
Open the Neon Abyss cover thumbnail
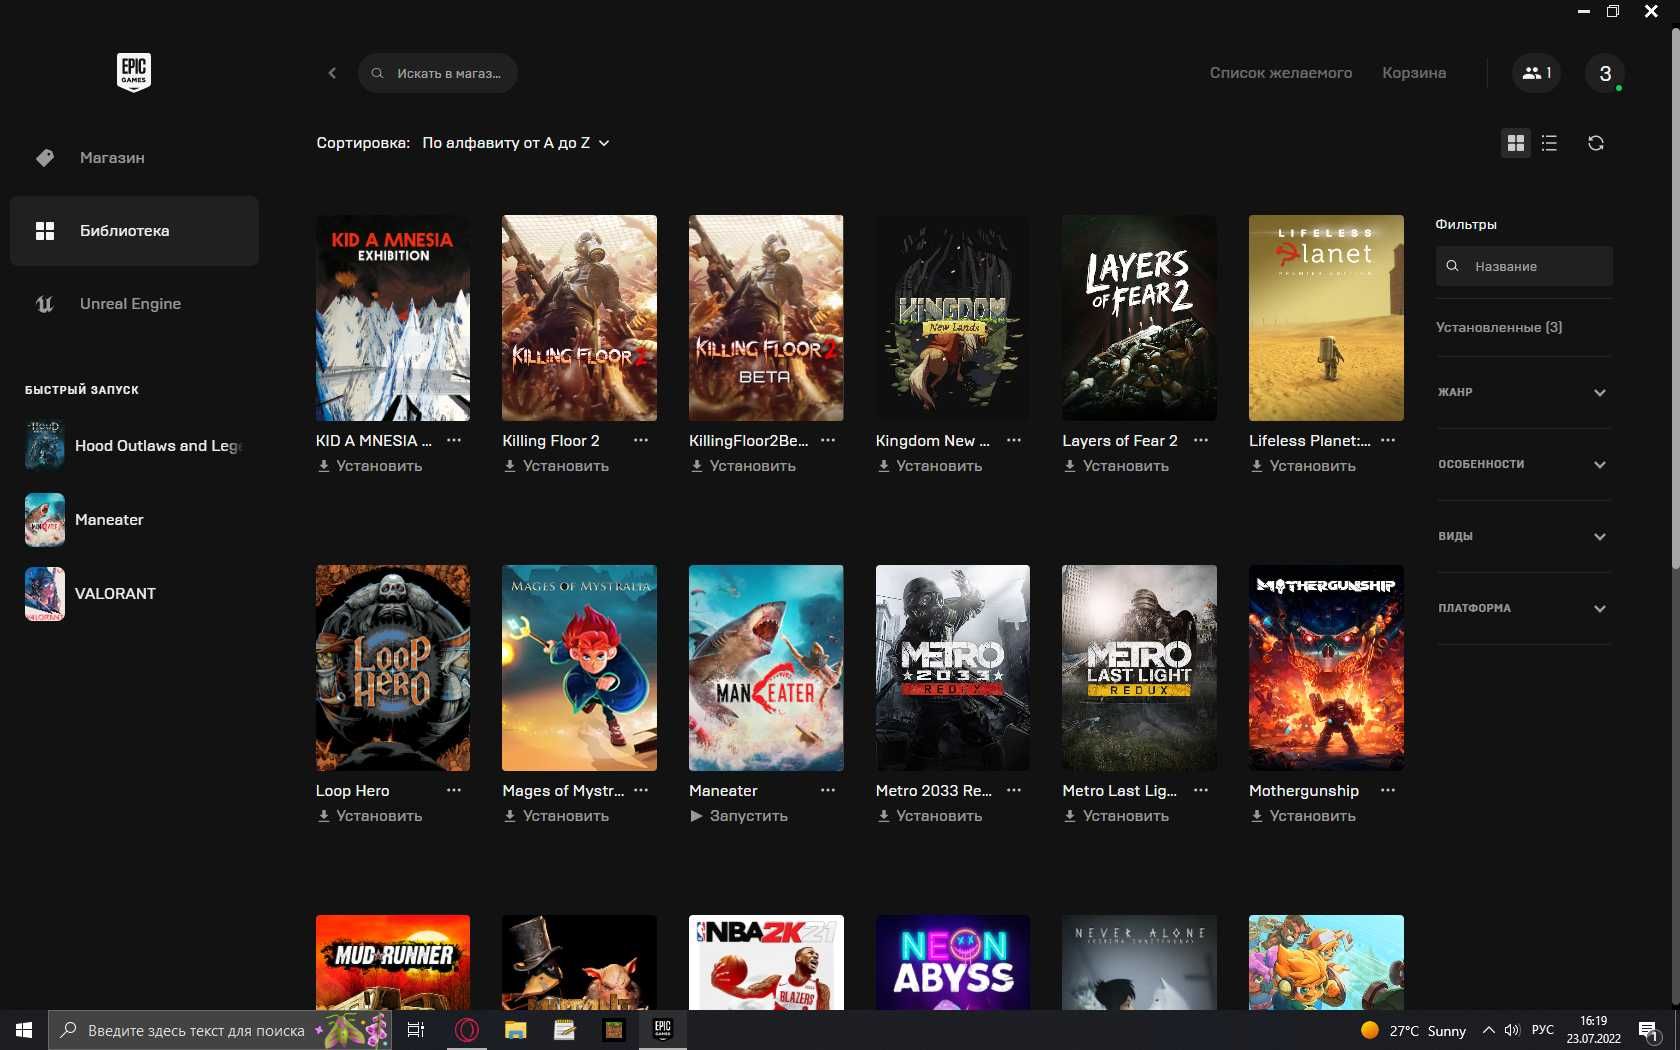(x=953, y=962)
